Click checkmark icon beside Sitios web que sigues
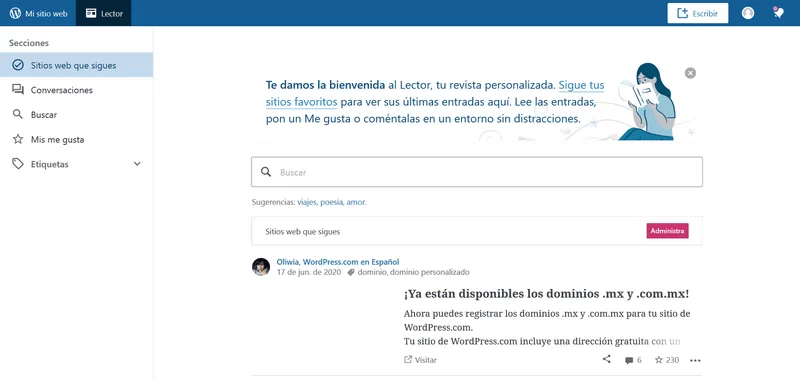 tap(18, 65)
